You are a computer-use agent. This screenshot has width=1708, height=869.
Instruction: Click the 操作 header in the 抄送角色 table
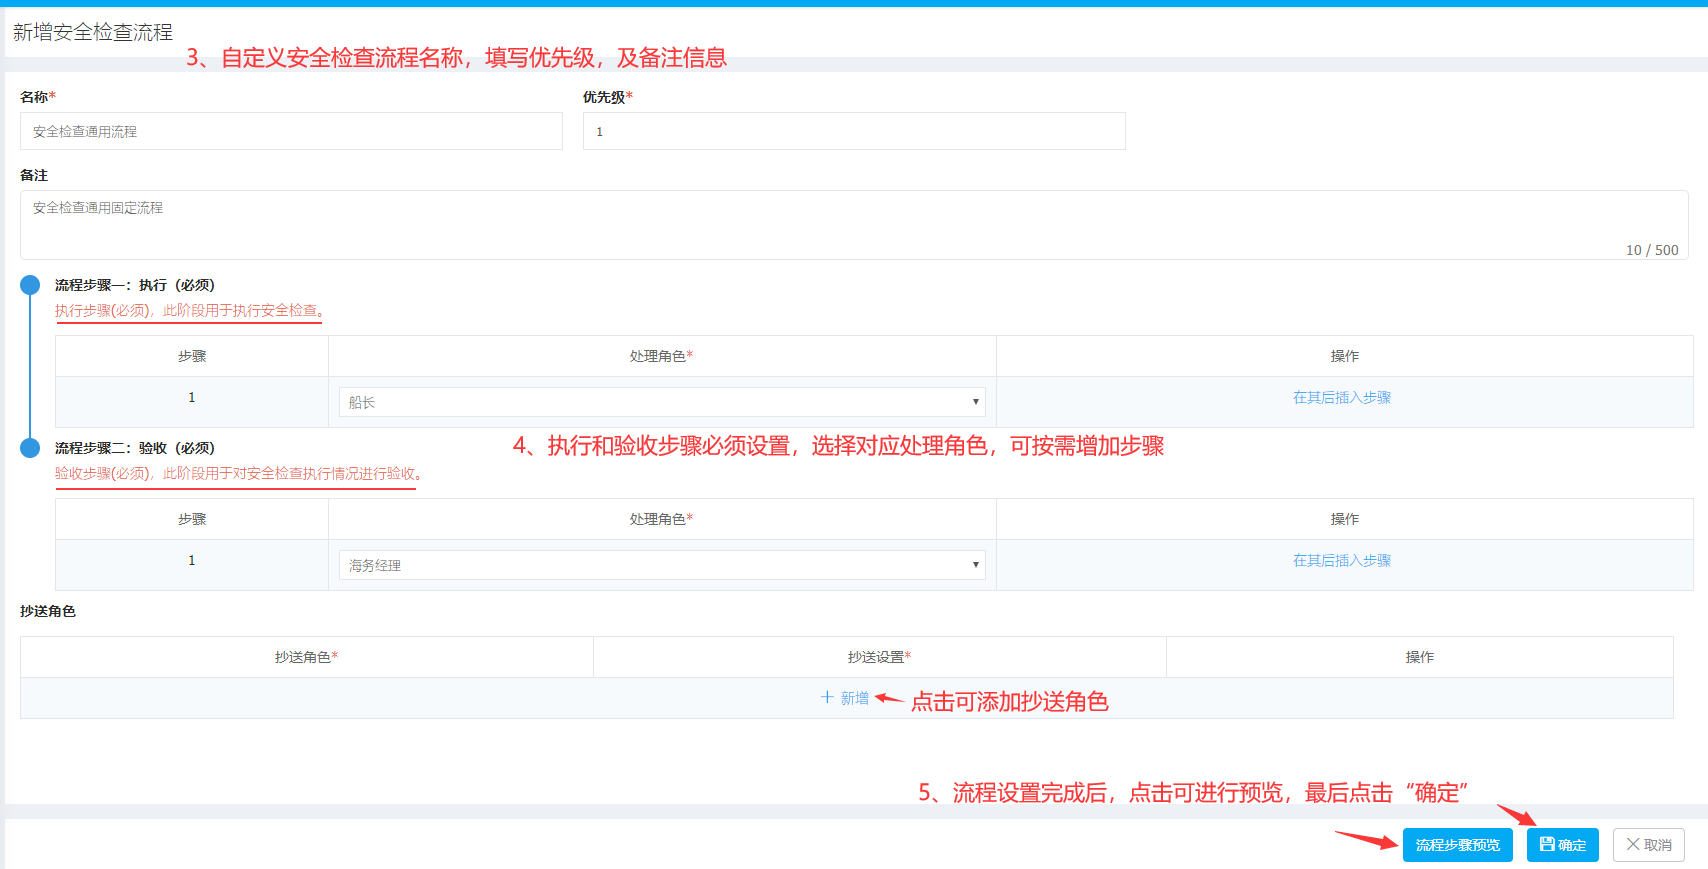[1420, 657]
